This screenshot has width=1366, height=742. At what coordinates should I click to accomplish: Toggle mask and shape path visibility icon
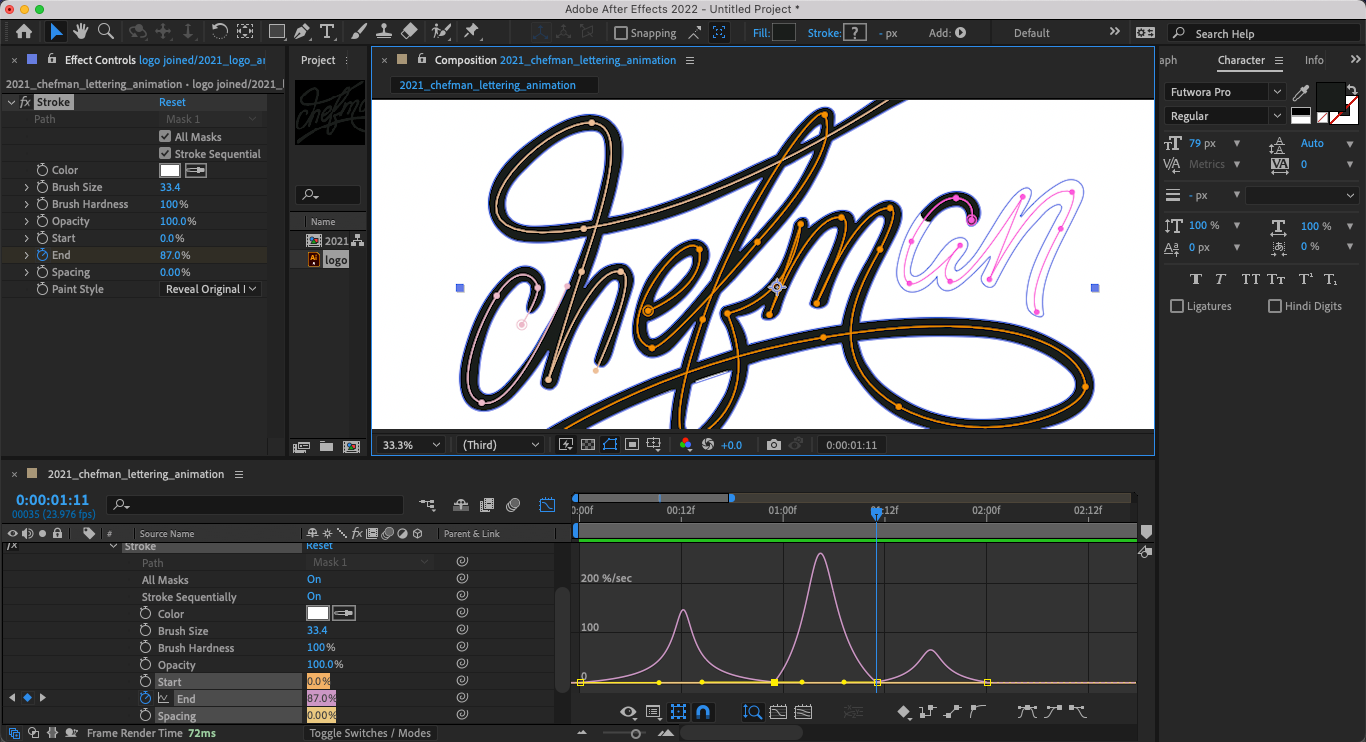pos(610,445)
